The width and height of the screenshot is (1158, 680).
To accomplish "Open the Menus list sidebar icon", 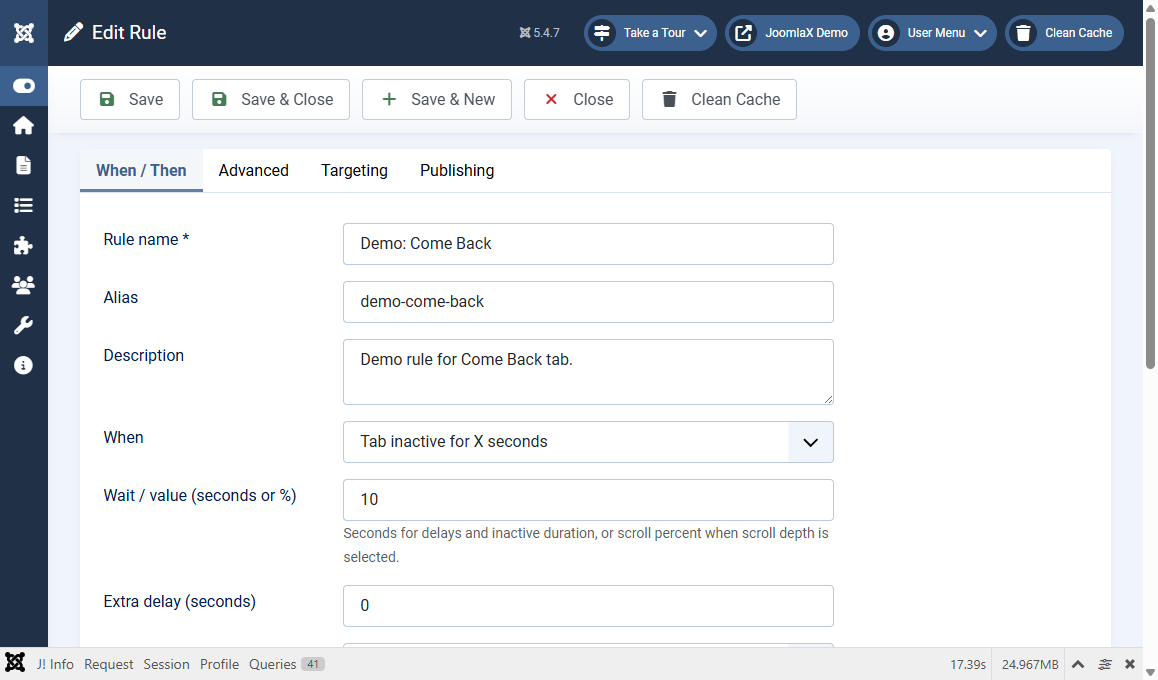I will tap(24, 205).
